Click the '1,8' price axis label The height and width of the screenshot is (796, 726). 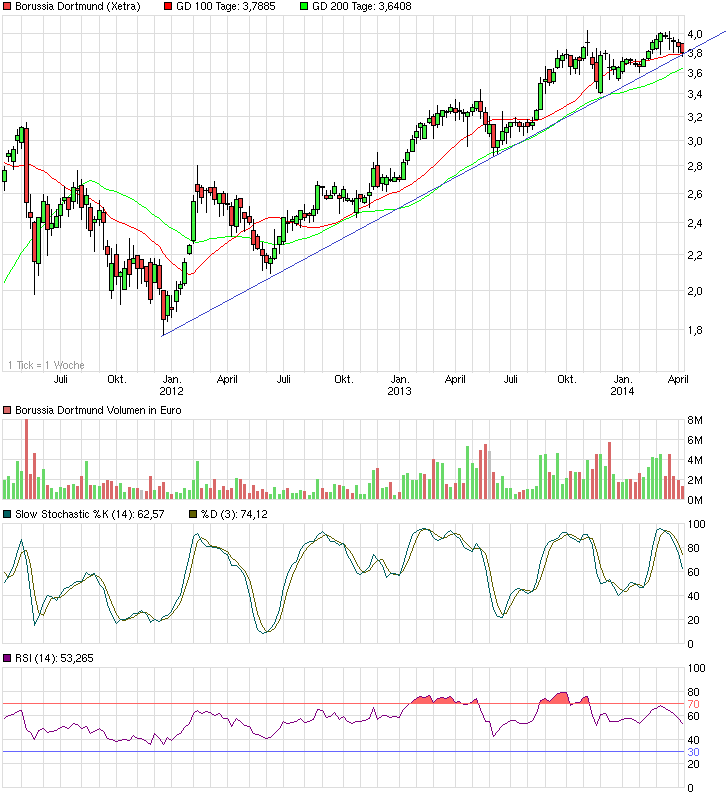click(695, 330)
